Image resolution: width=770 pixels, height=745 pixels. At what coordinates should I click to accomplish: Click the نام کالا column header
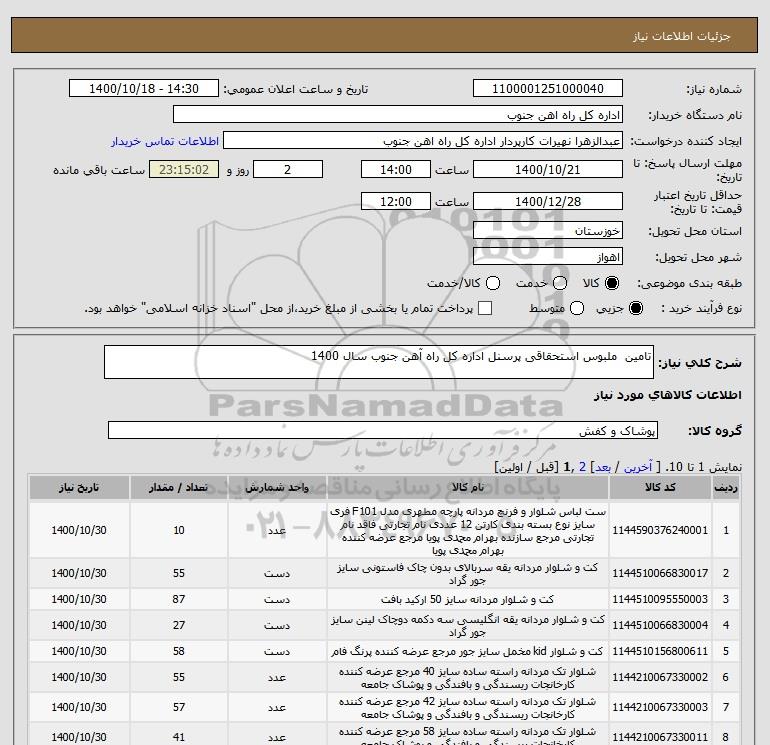click(x=468, y=487)
